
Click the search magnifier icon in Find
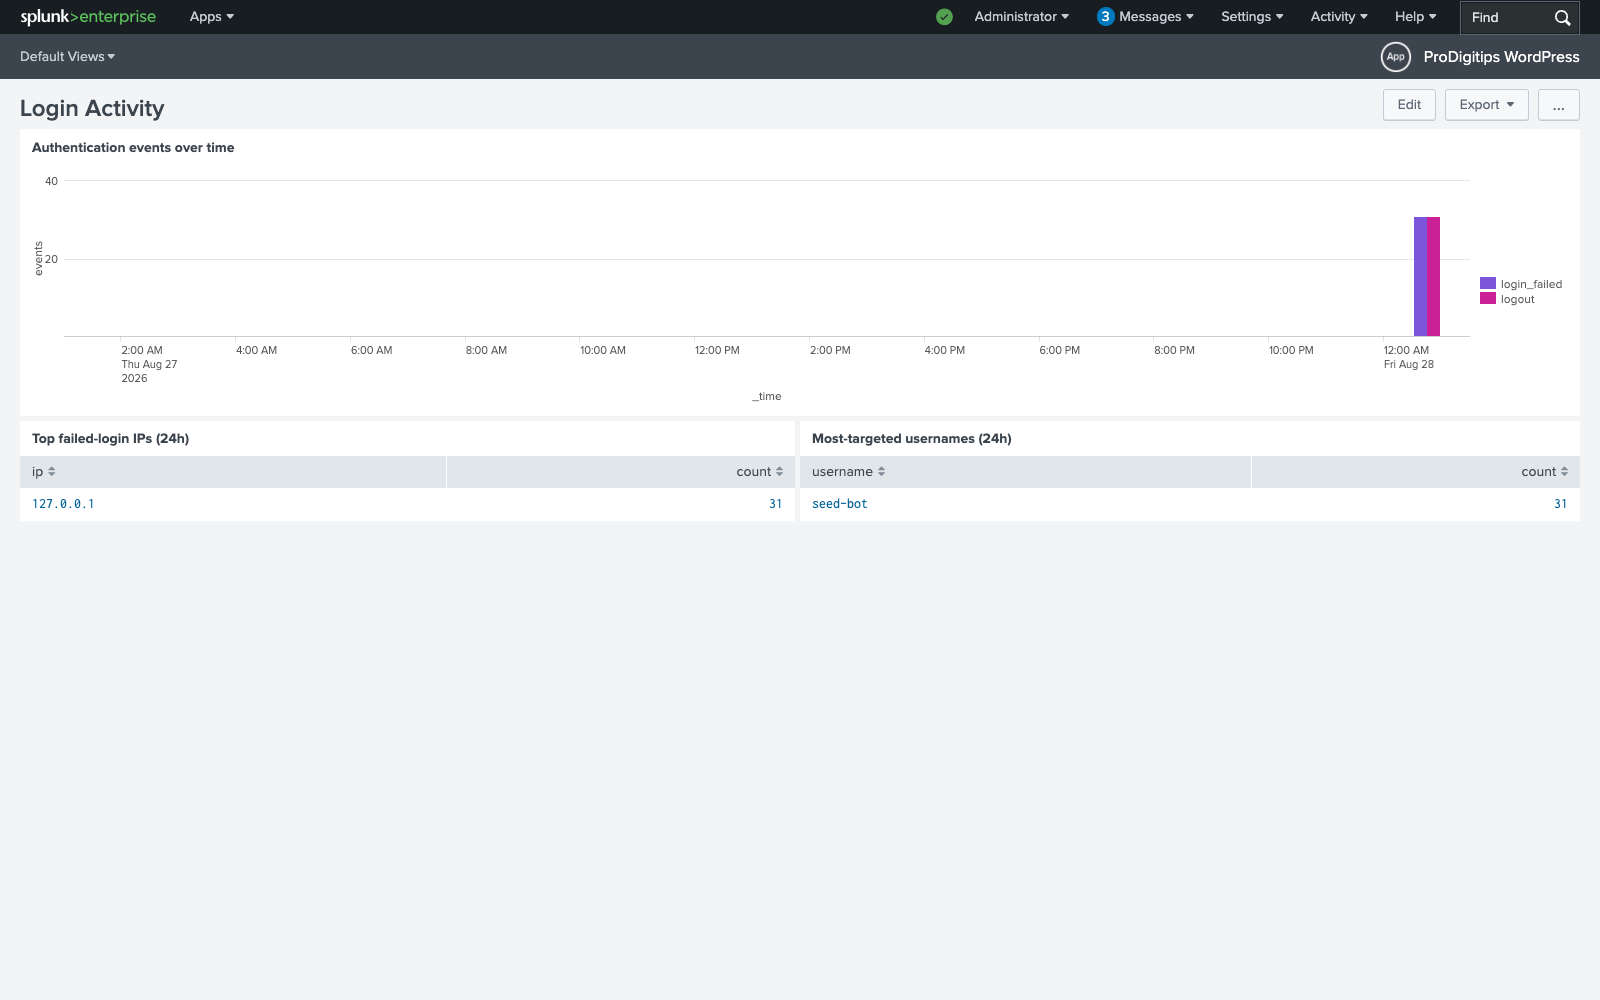pos(1562,18)
